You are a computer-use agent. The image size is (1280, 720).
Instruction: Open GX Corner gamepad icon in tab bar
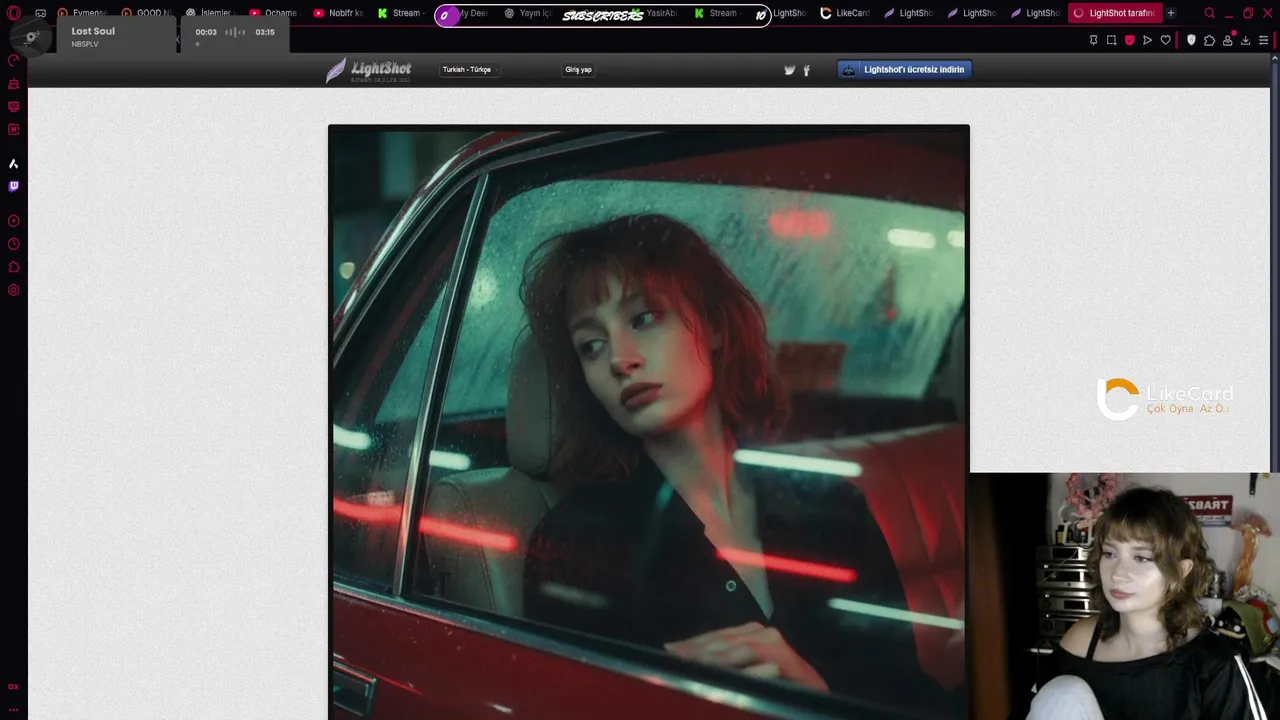click(40, 13)
